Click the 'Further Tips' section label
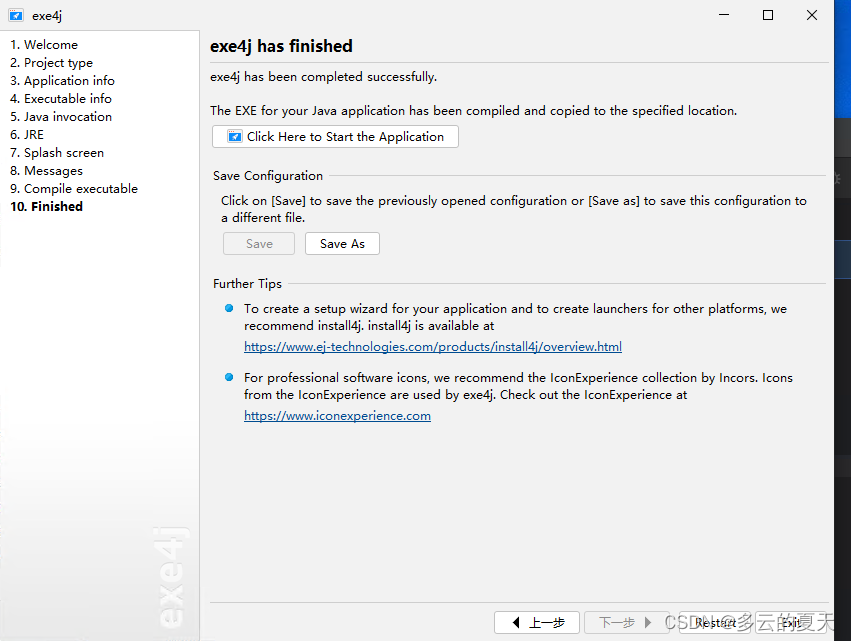Image resolution: width=851 pixels, height=641 pixels. click(x=247, y=284)
